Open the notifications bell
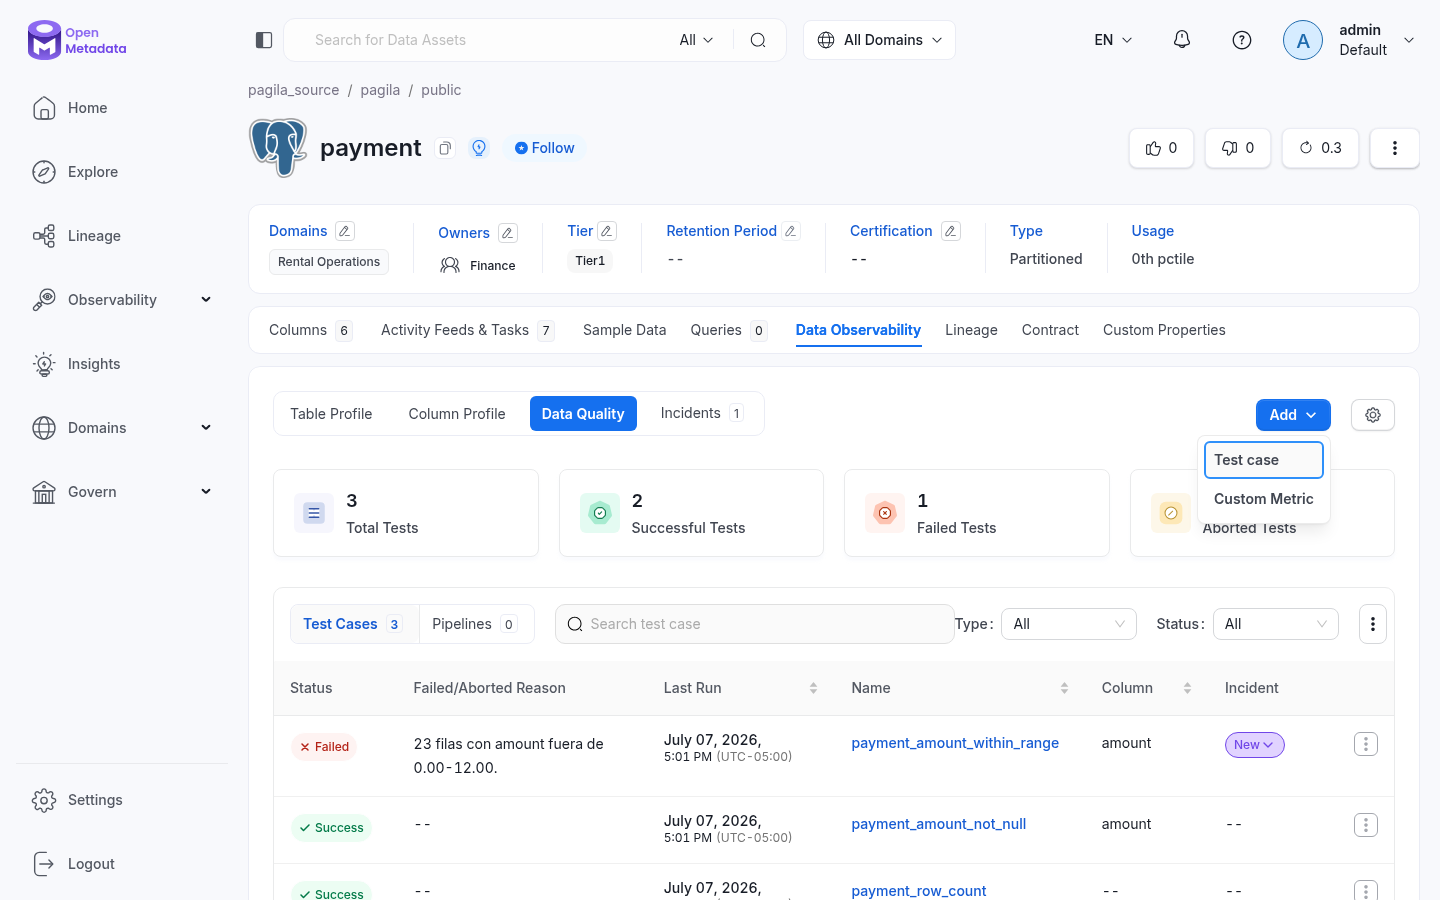This screenshot has width=1440, height=900. coord(1182,40)
